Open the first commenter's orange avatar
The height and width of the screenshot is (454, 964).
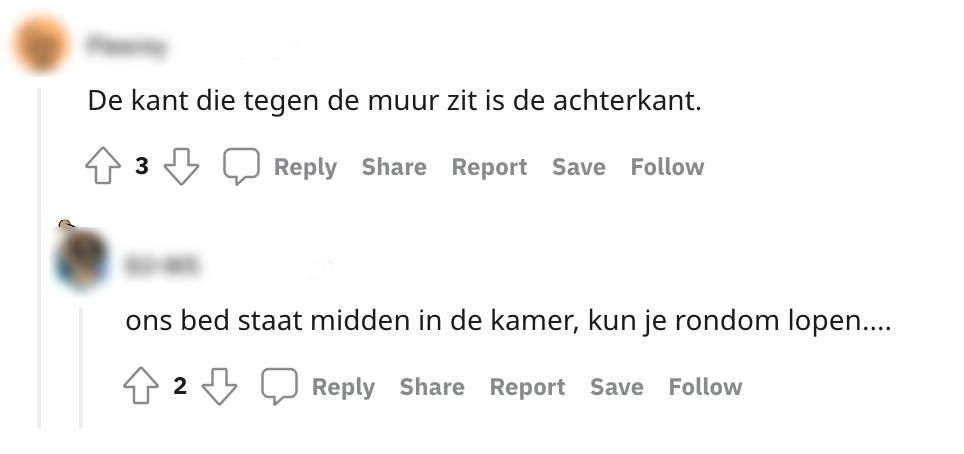[42, 45]
